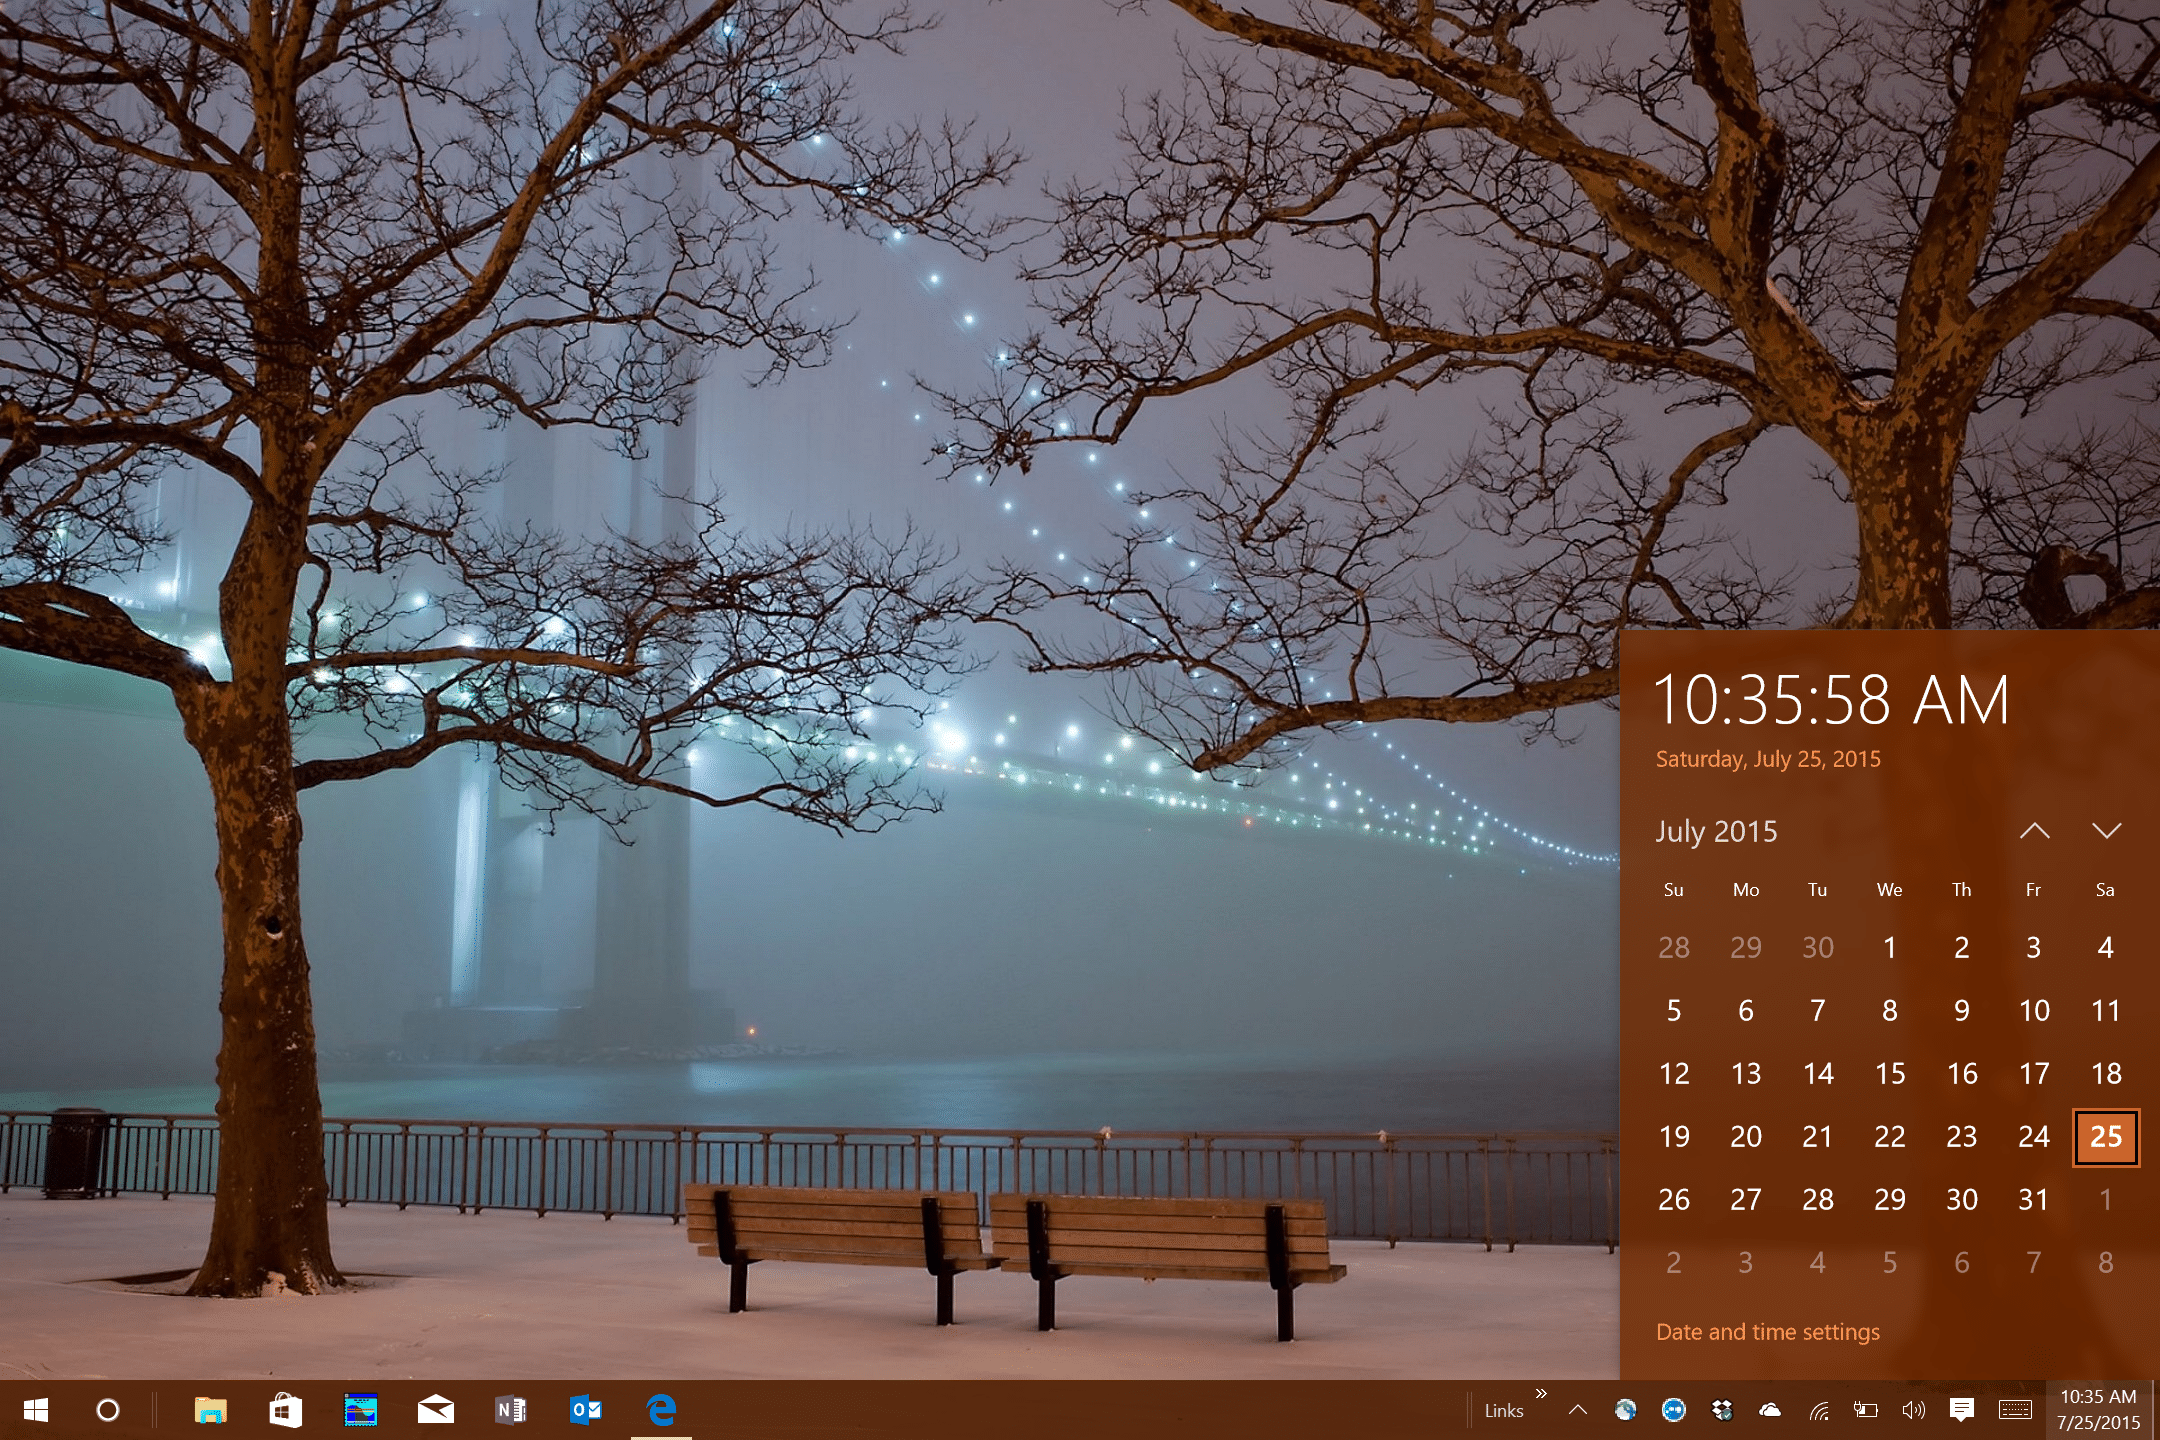Open the Windows Start menu
Viewport: 2160px width, 1440px height.
click(x=36, y=1410)
